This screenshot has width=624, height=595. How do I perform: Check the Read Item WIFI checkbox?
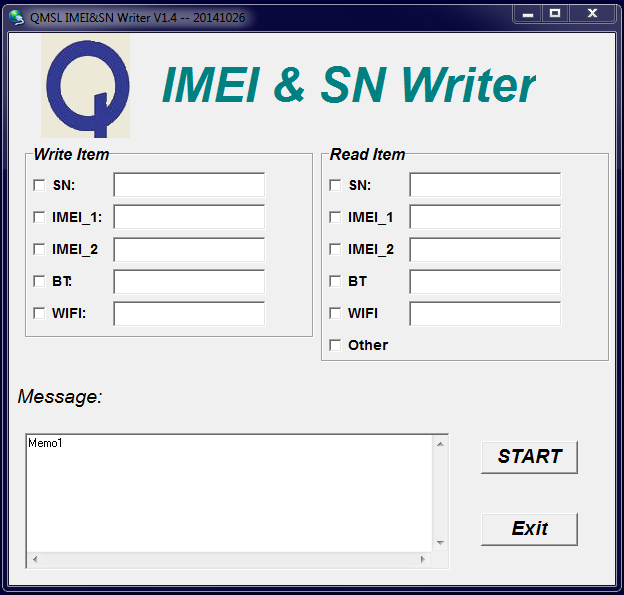[x=335, y=313]
